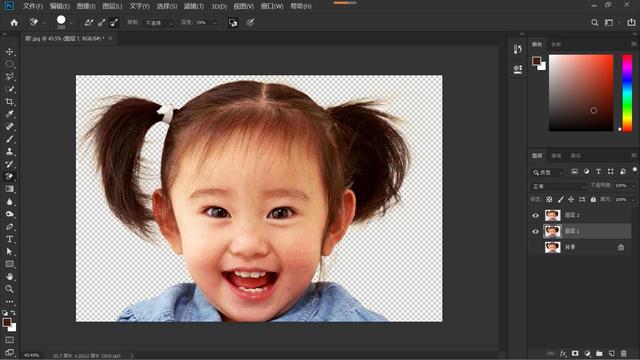Choose sampling once mode

click(102, 22)
